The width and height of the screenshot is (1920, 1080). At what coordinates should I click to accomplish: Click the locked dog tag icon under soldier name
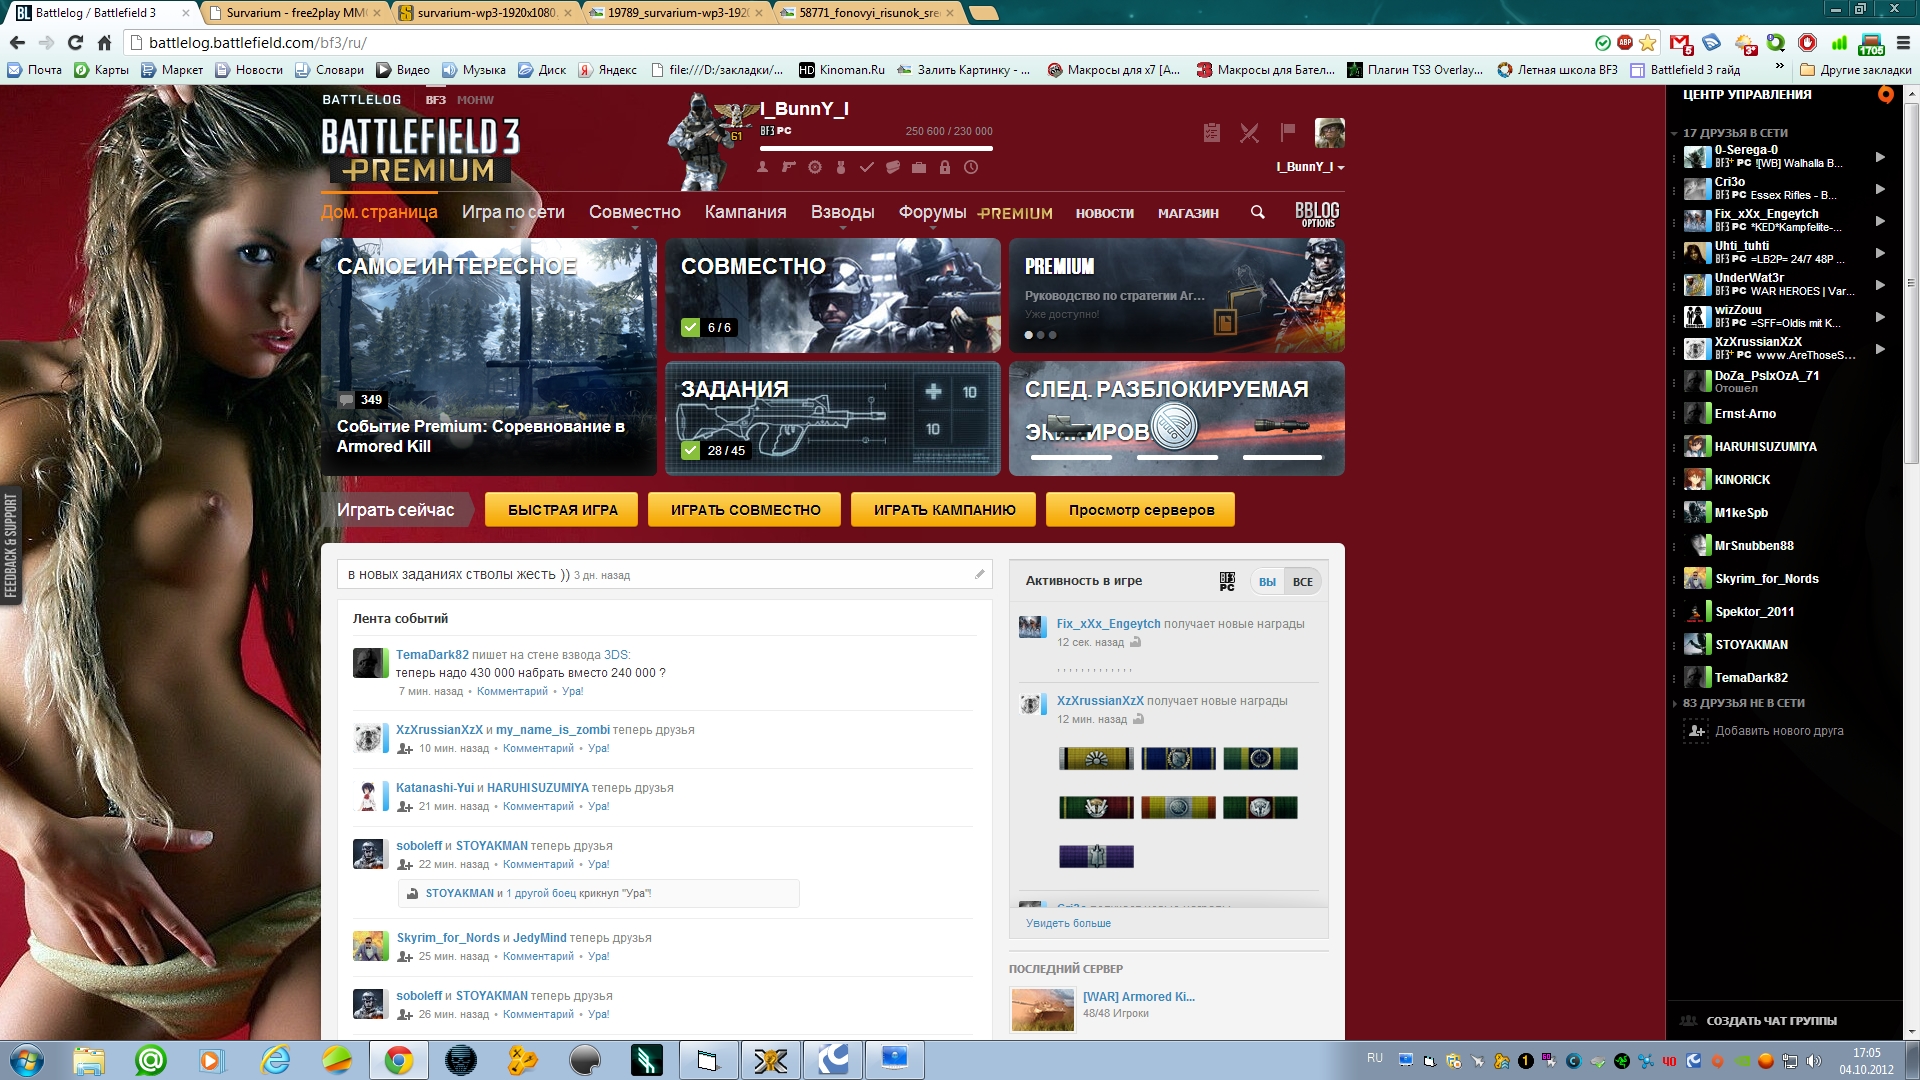click(x=944, y=167)
